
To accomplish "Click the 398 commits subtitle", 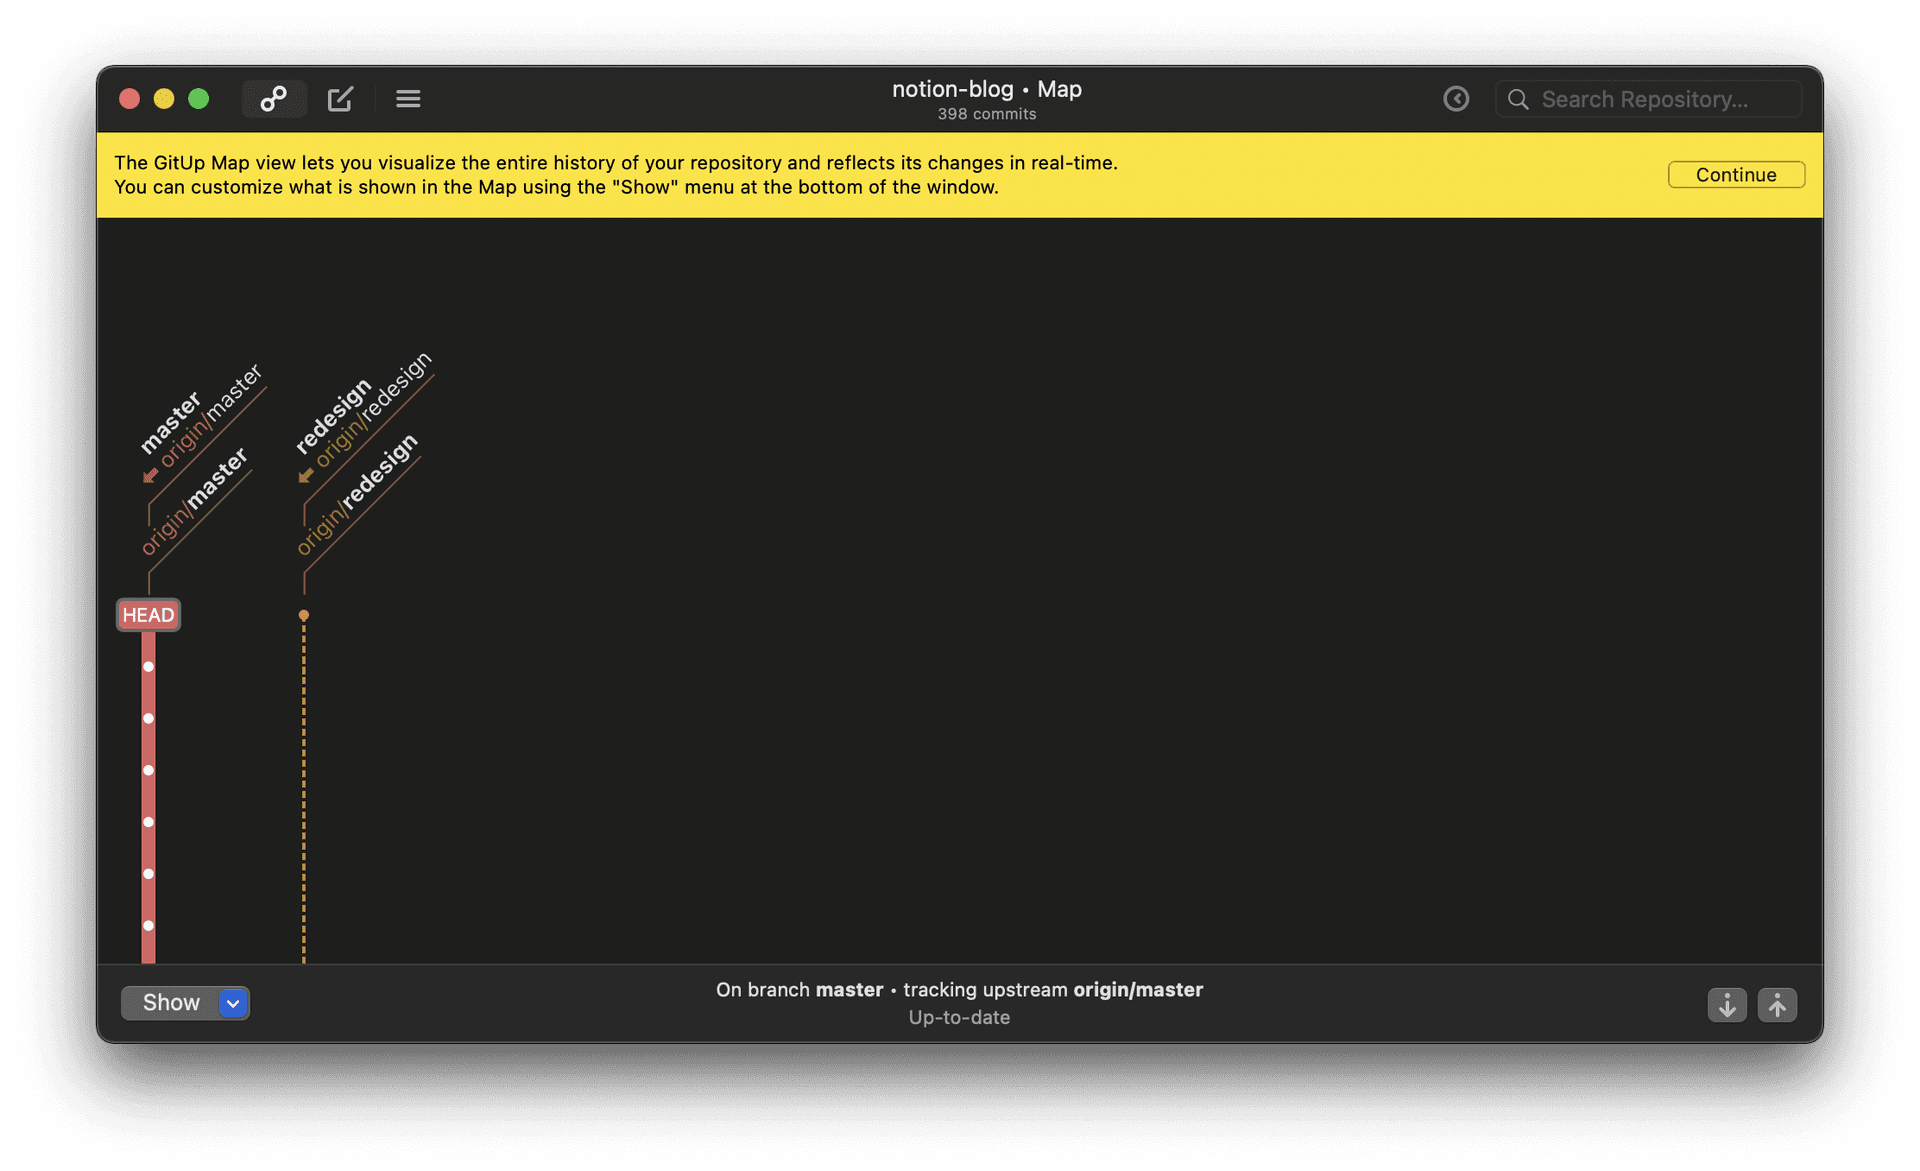I will [986, 114].
